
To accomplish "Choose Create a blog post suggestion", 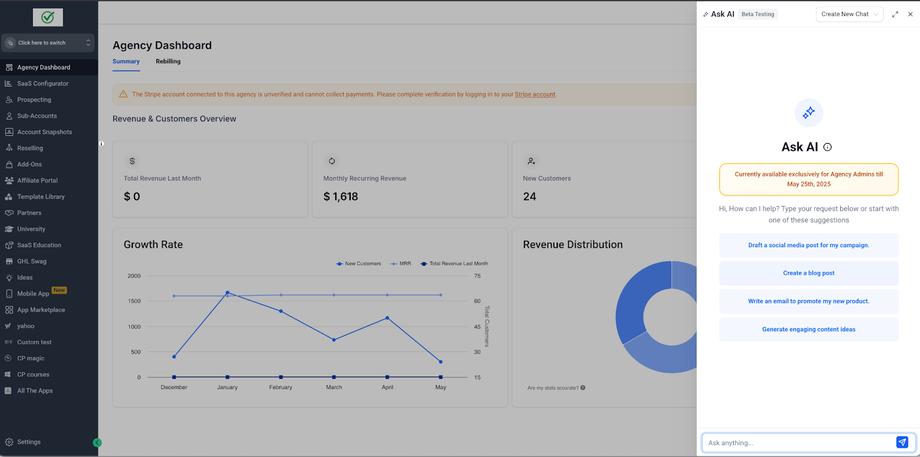I will [809, 273].
